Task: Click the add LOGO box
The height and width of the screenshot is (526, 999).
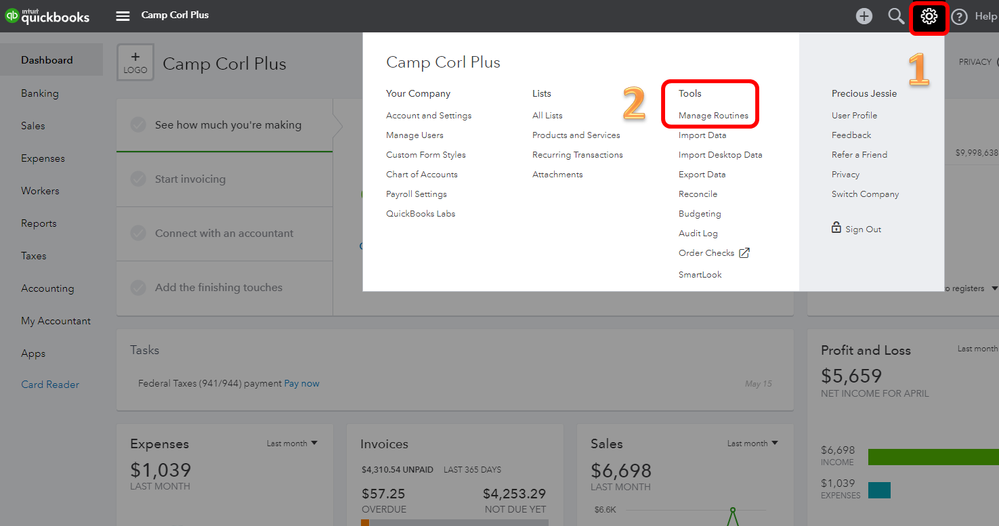Action: (135, 62)
